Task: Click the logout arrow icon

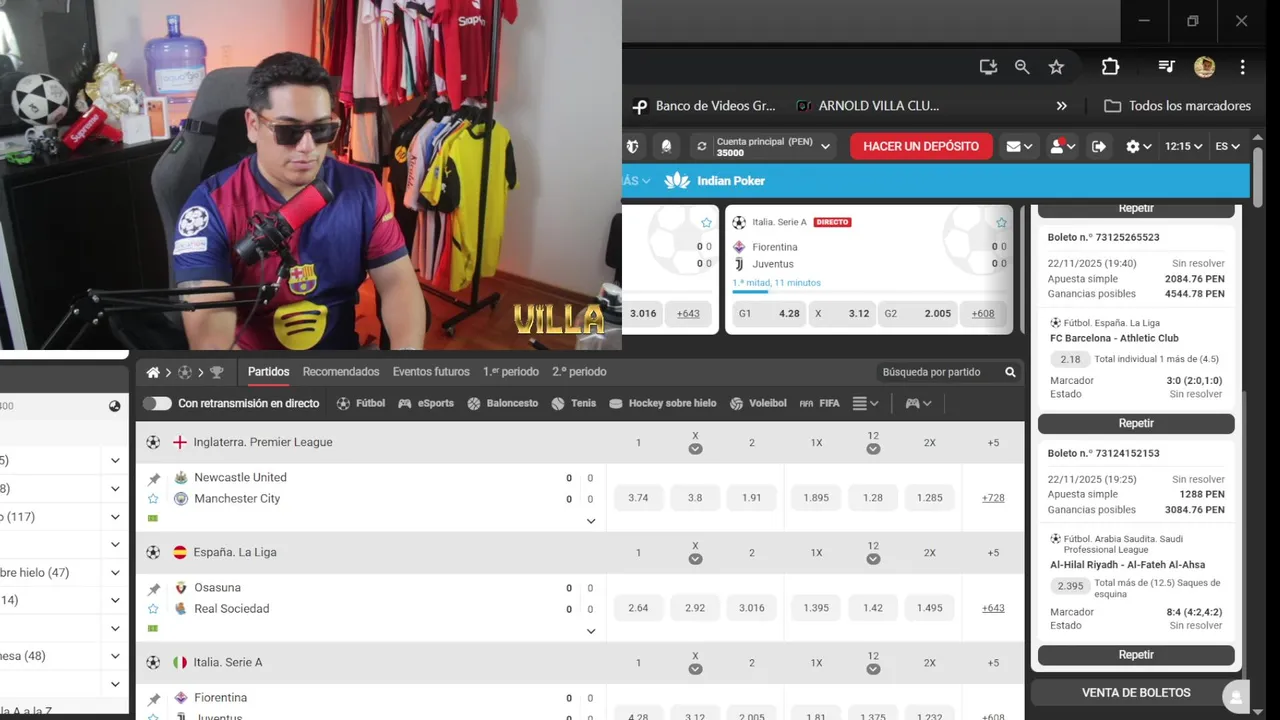Action: [x=1099, y=146]
